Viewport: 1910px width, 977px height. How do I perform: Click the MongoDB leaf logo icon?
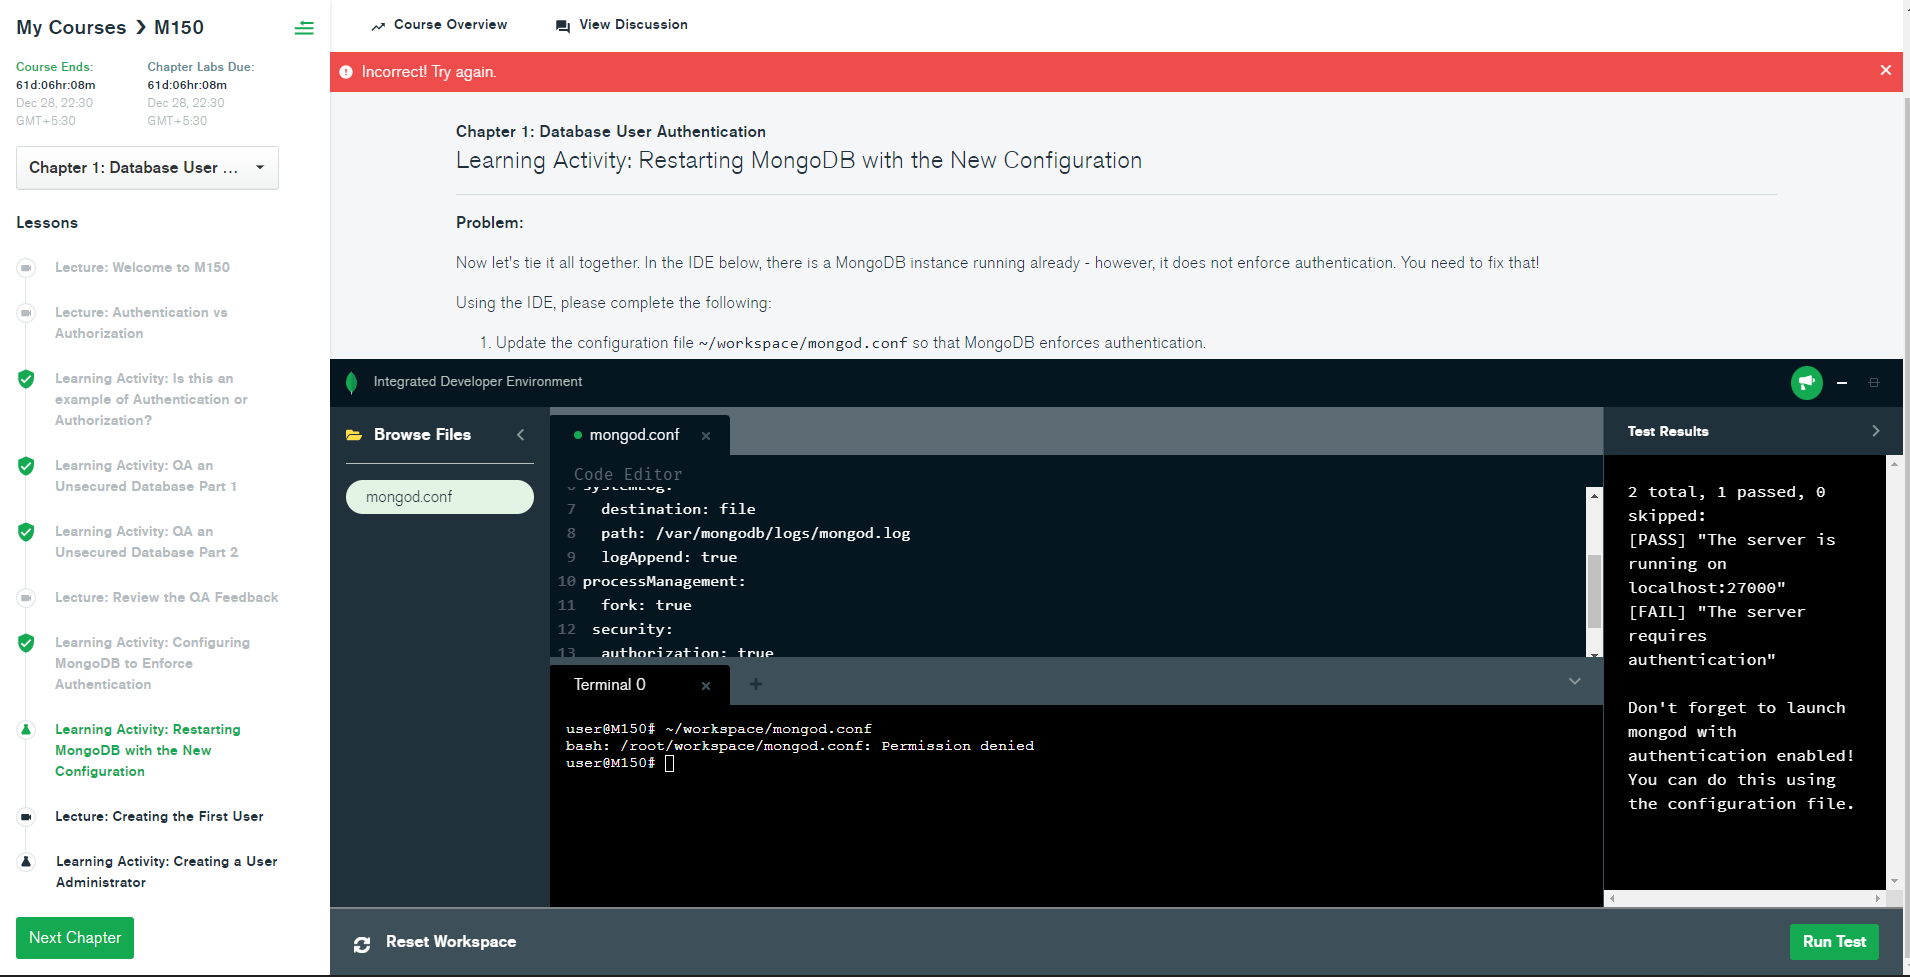[x=351, y=382]
